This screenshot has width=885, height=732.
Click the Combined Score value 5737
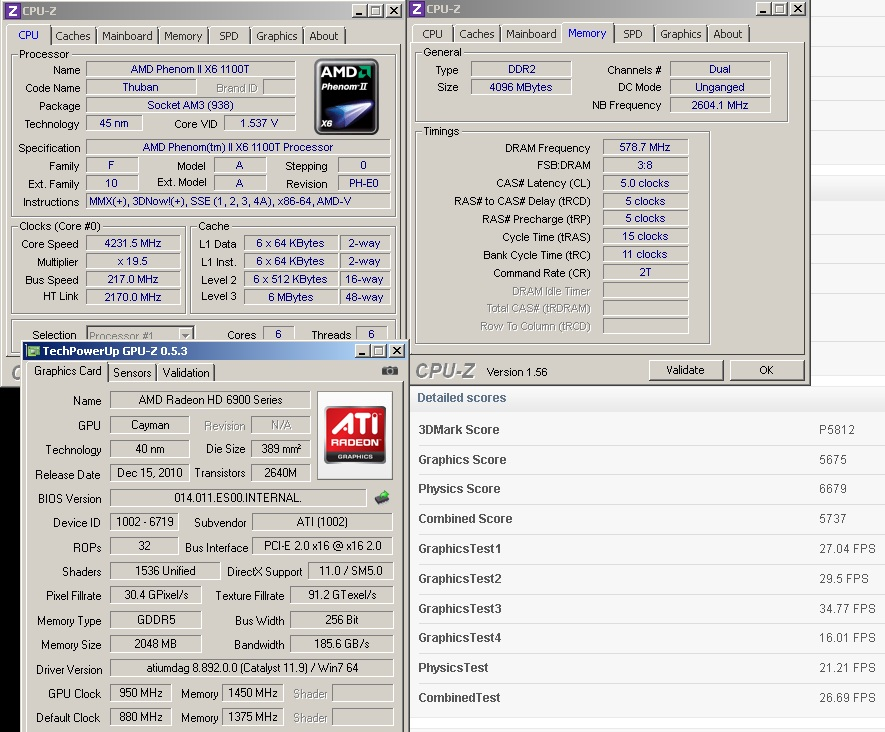833,519
